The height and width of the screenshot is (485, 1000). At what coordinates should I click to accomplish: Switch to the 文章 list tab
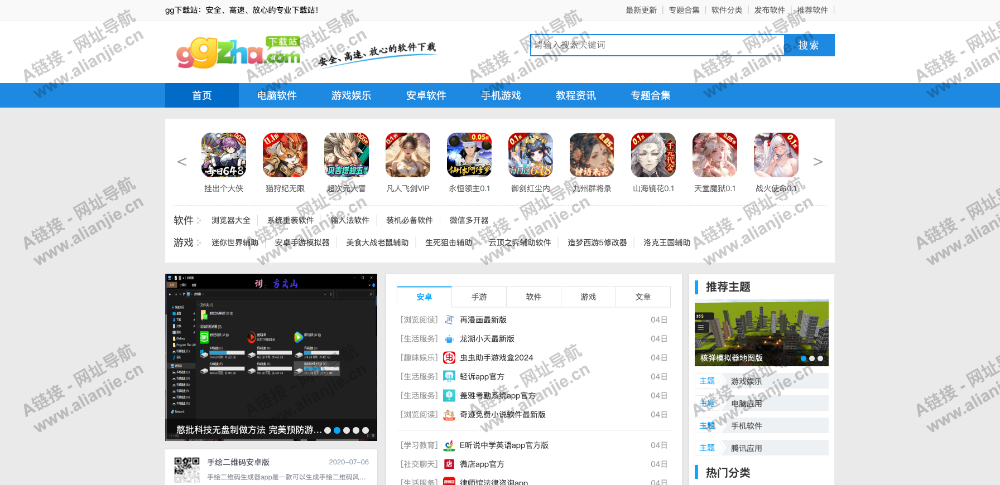pos(643,297)
